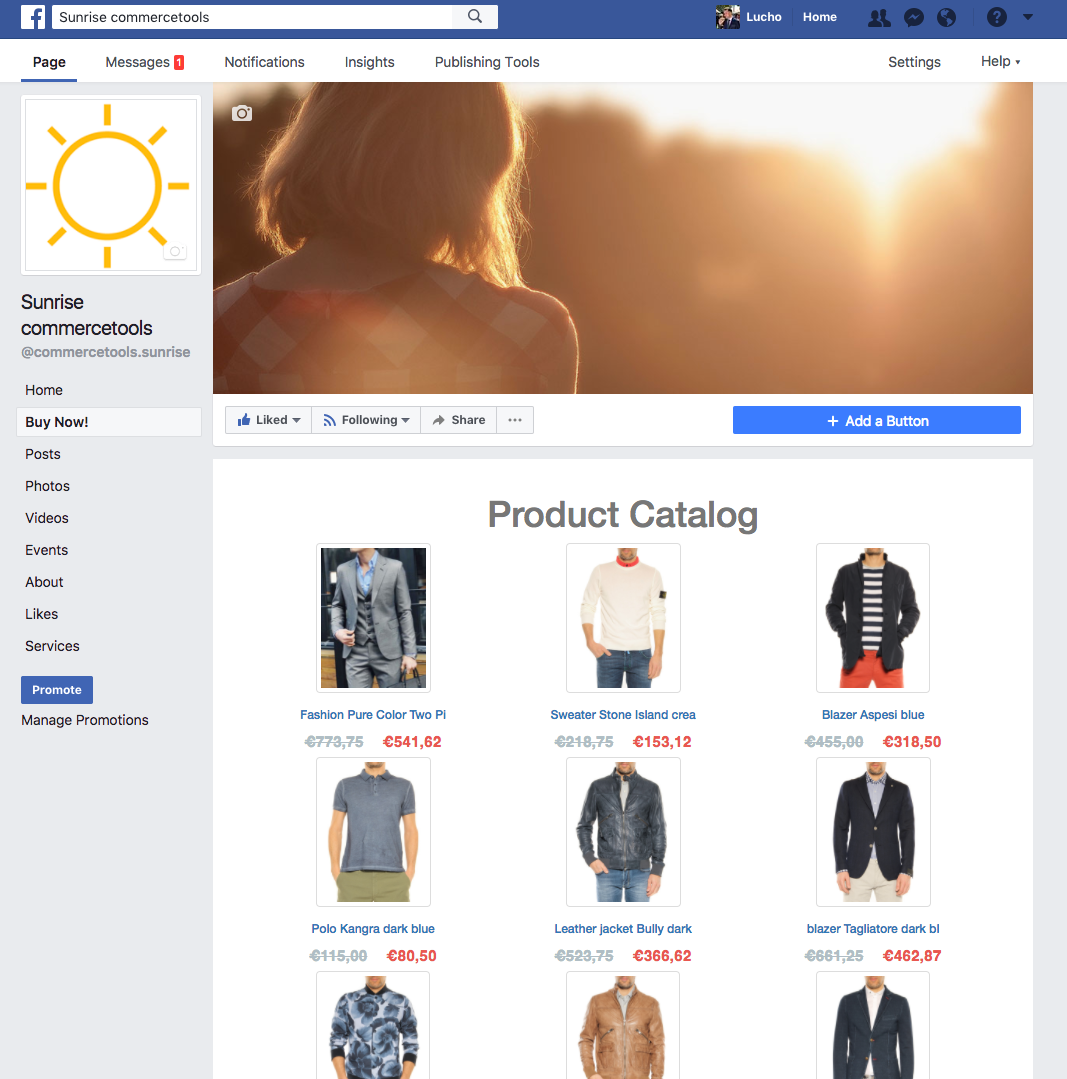Click @commercetools.sunrise username
The image size is (1067, 1079).
(105, 352)
